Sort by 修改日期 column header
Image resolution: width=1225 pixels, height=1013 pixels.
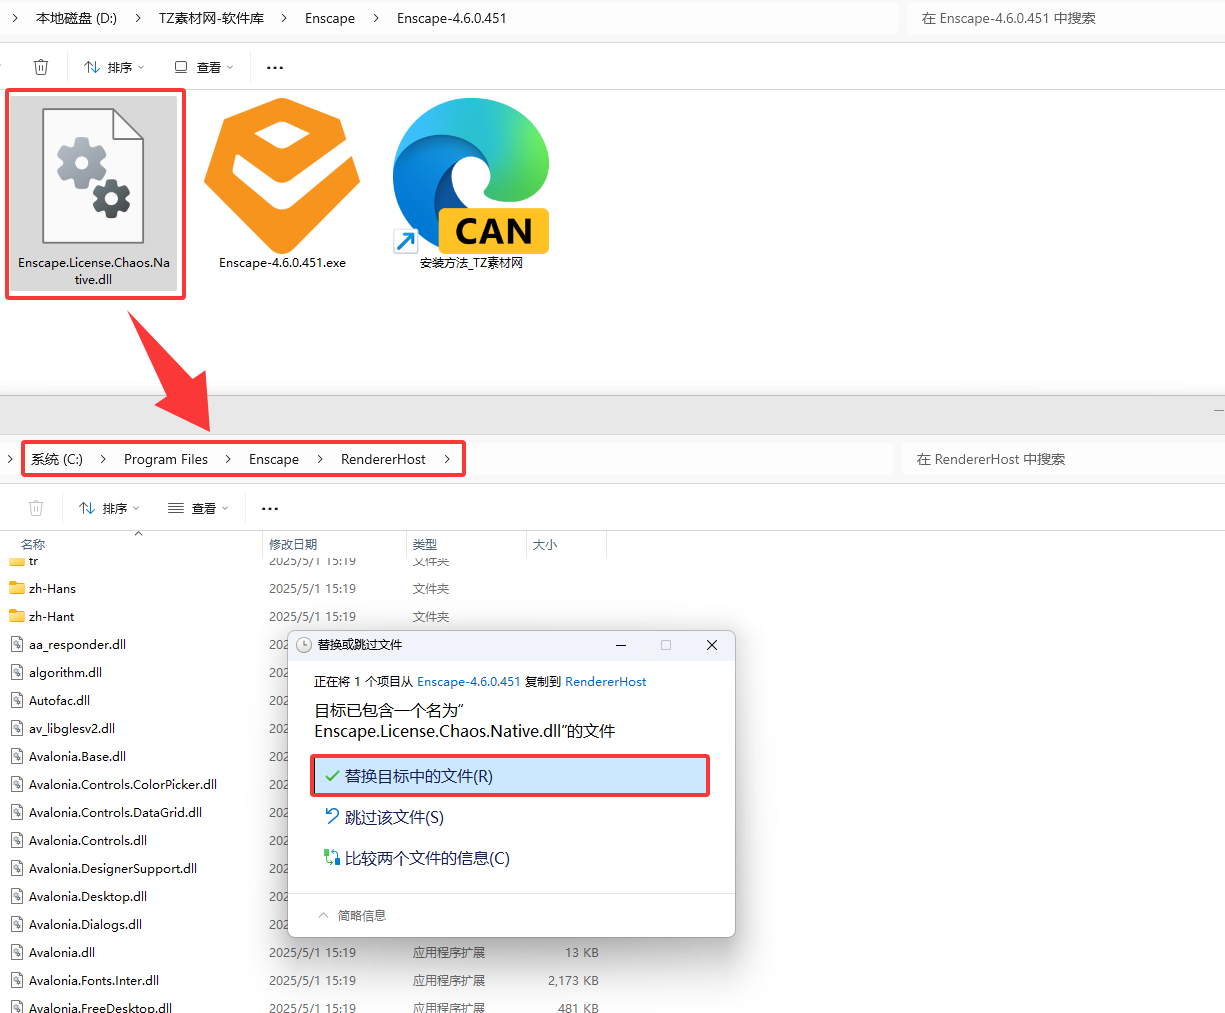click(293, 544)
